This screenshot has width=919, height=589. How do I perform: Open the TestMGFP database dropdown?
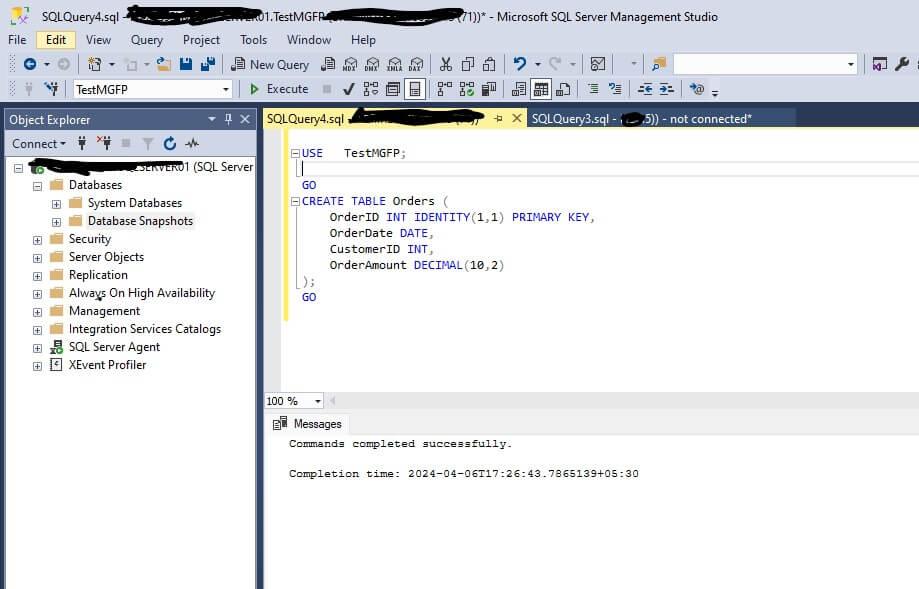226,89
